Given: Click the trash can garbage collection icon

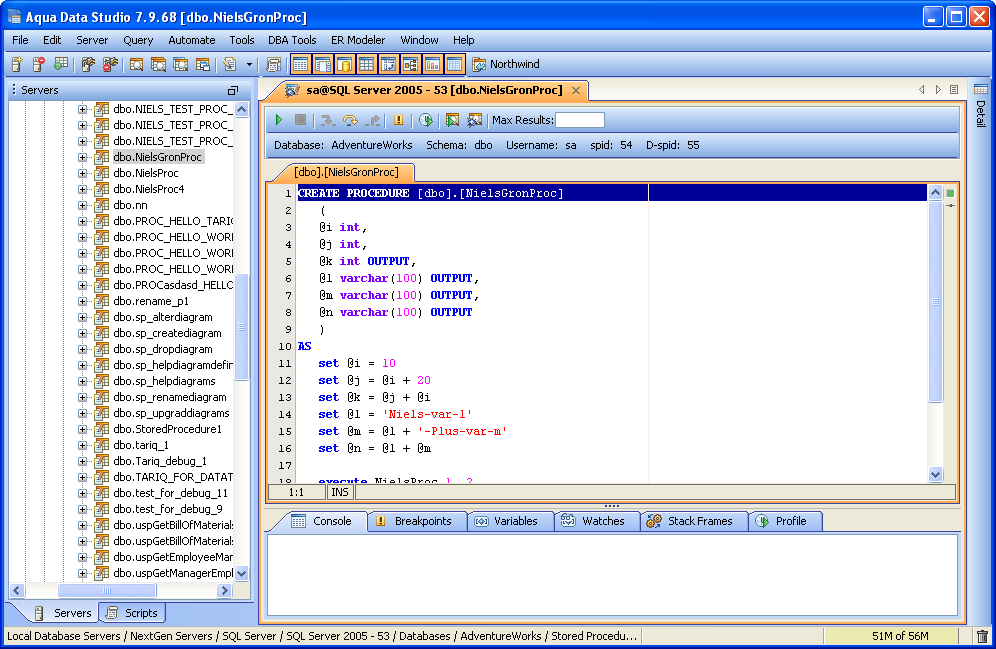Looking at the screenshot, I should pos(982,636).
